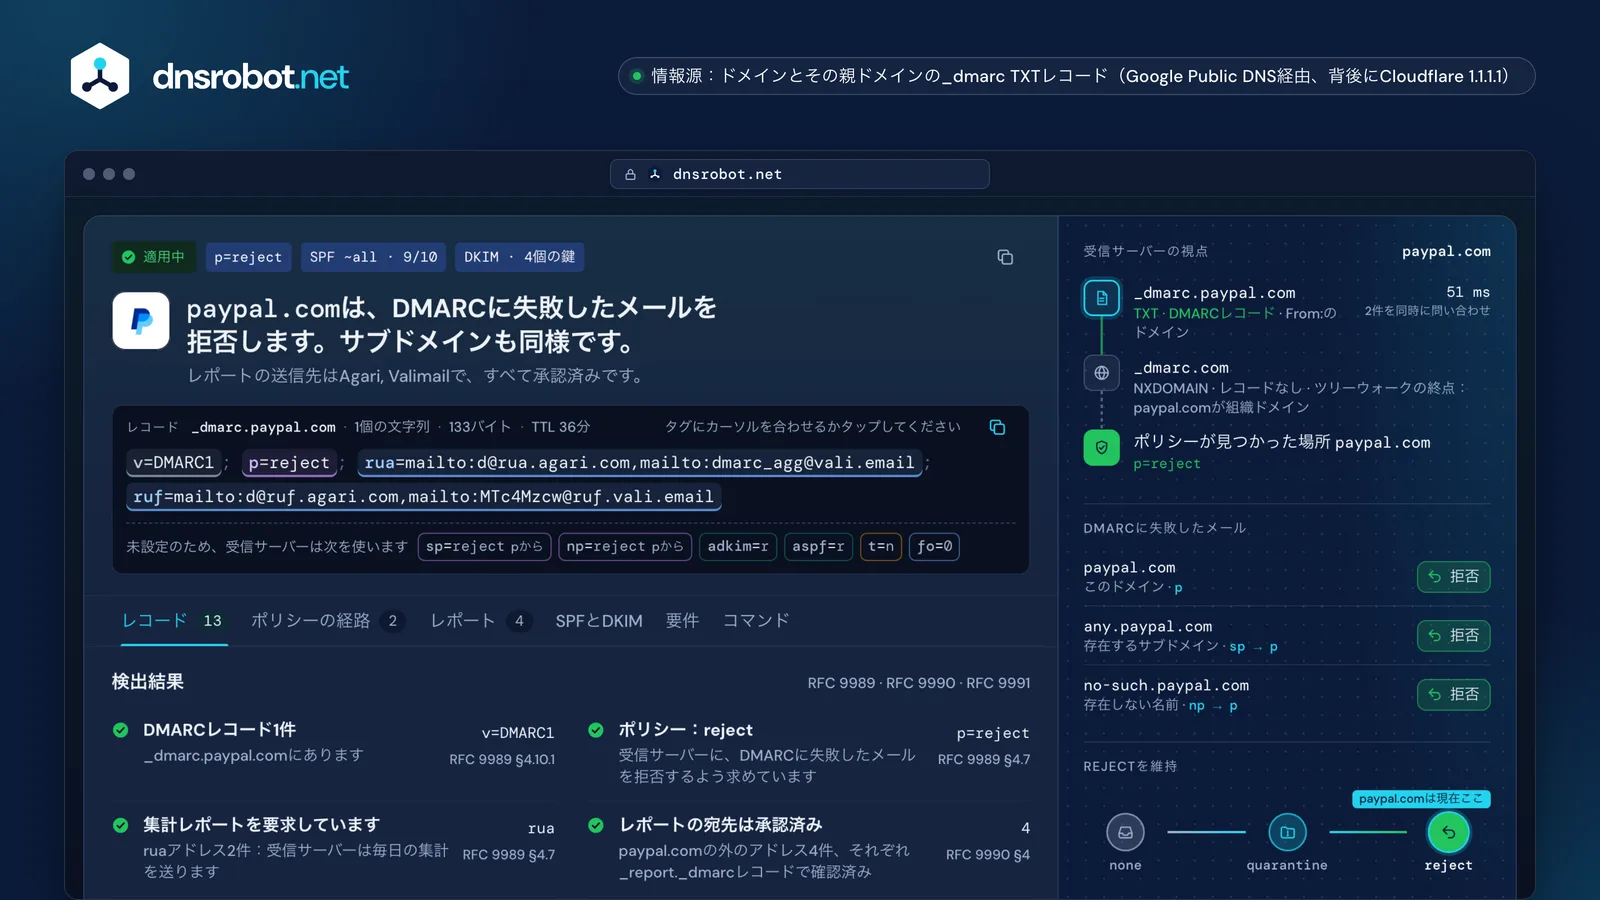Click the SPF ~all 9/10 badge
This screenshot has height=900, width=1600.
pyautogui.click(x=373, y=257)
